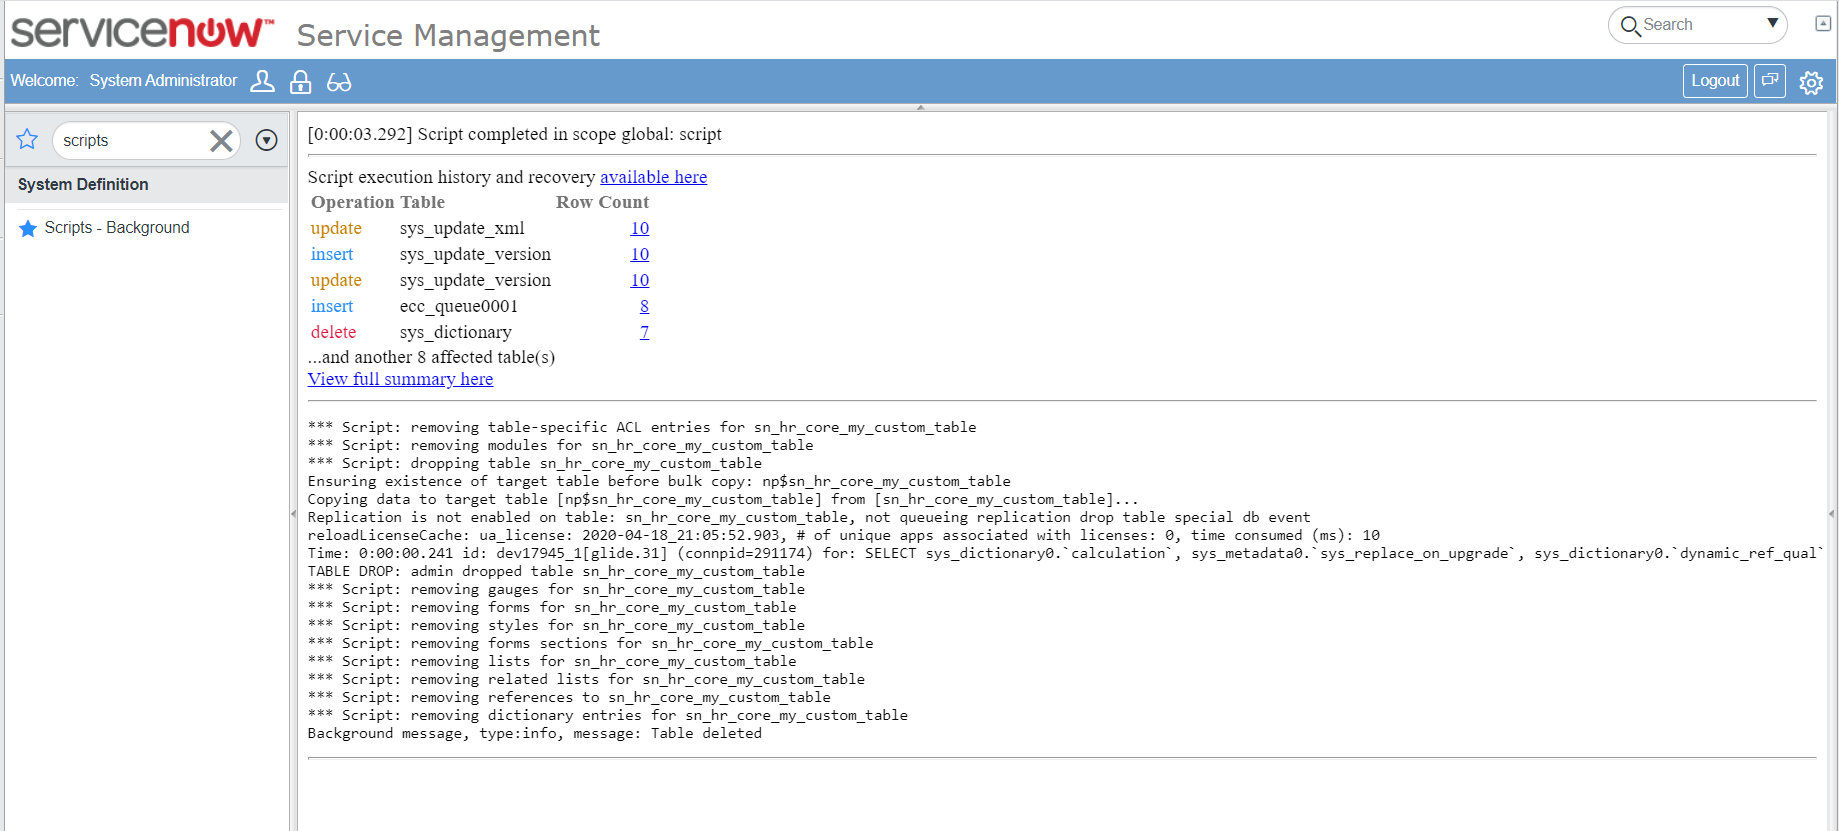This screenshot has width=1839, height=831.
Task: Click the impersonate user glasses icon
Action: click(x=339, y=82)
